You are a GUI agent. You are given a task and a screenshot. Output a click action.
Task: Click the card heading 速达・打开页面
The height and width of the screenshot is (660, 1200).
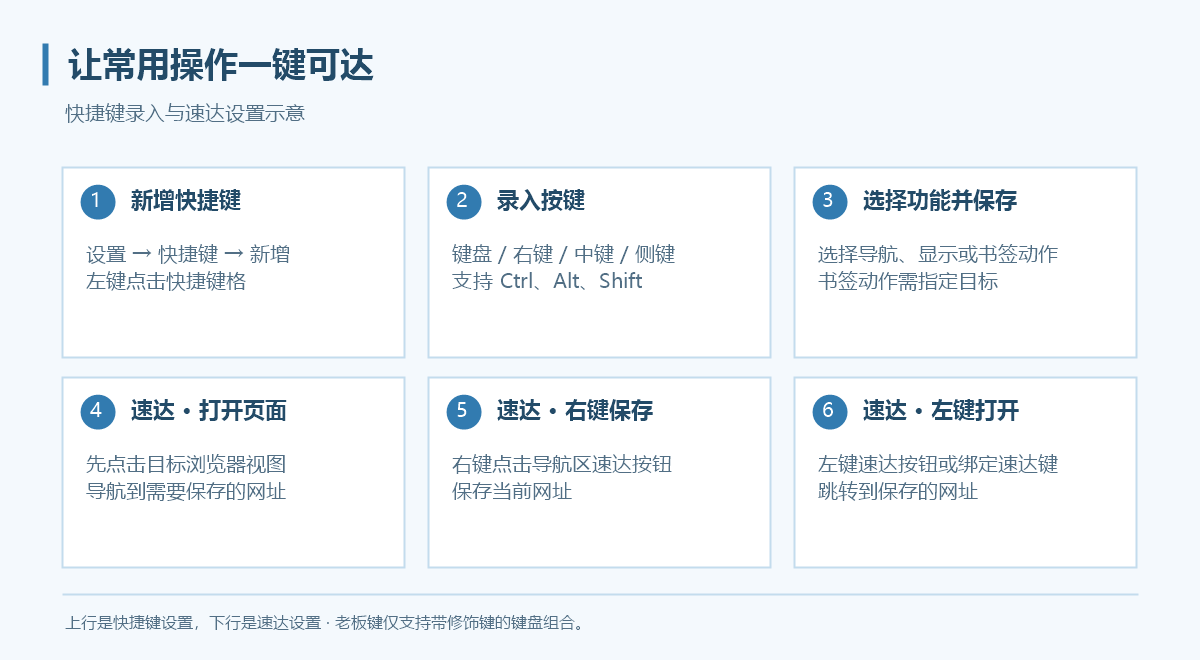209,411
